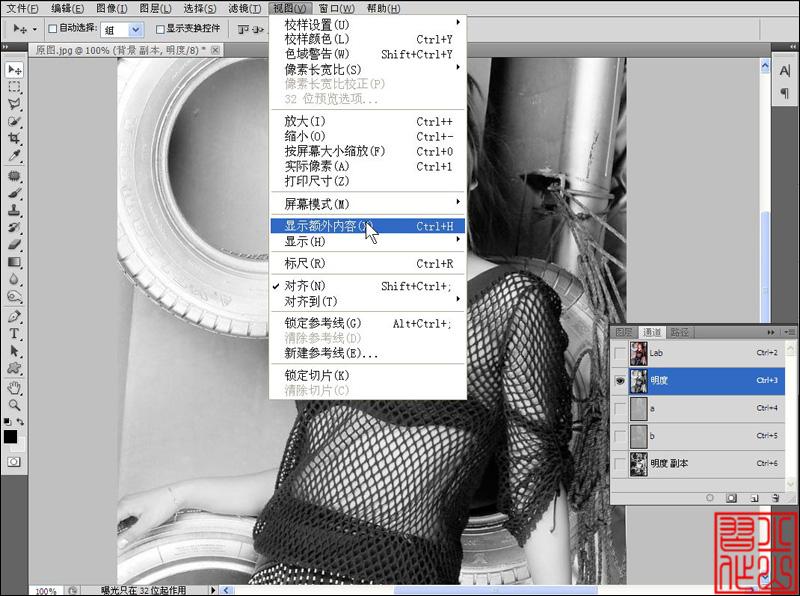This screenshot has height=596, width=800.
Task: Choose 显示额外内容 menu item
Action: [x=367, y=226]
